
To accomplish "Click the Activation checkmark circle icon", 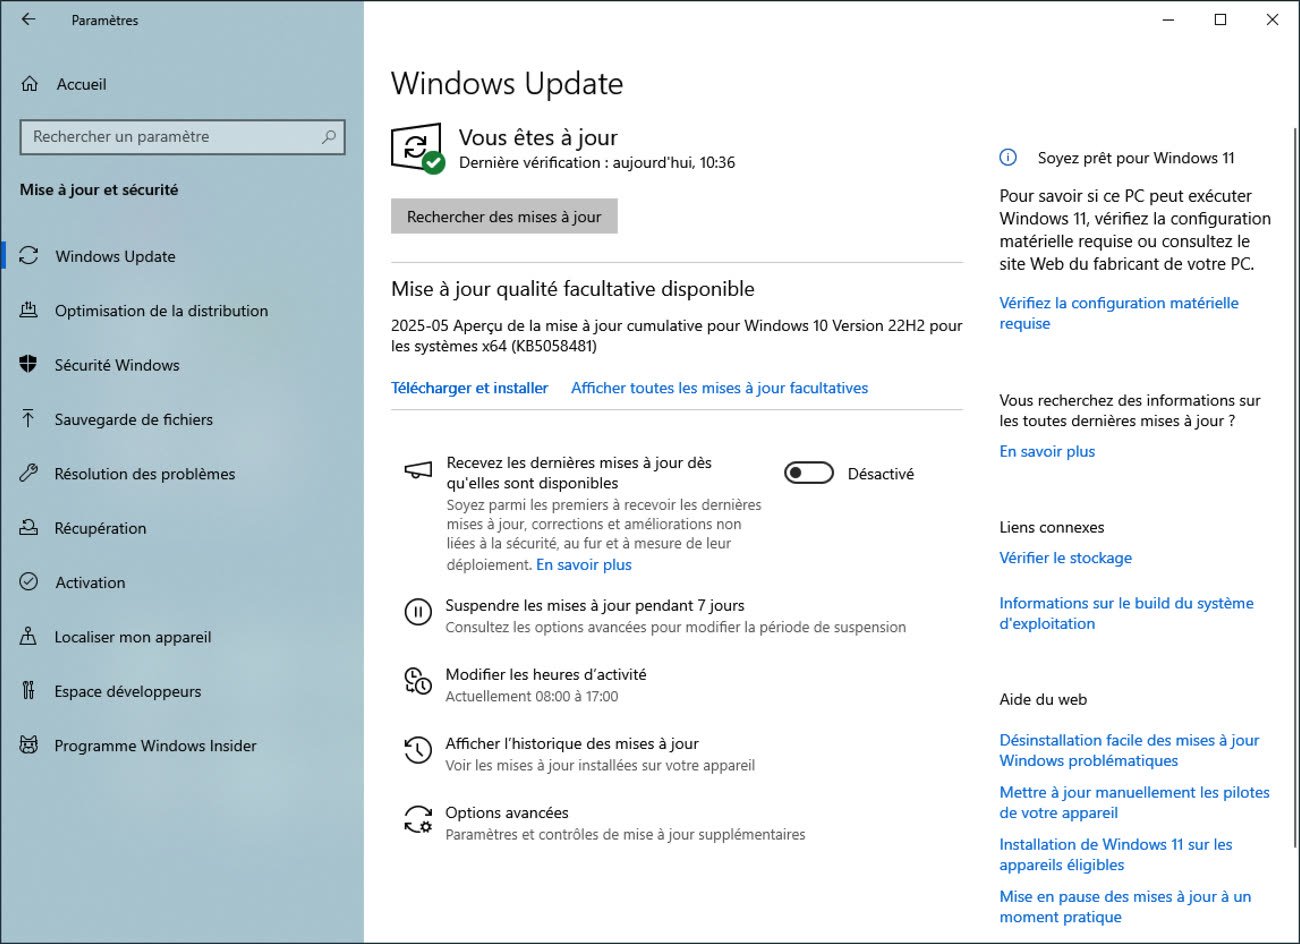I will click(x=29, y=582).
